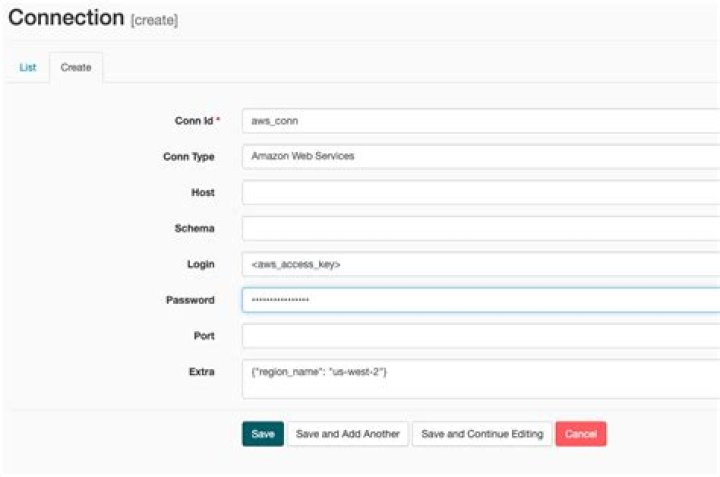The height and width of the screenshot is (477, 720).
Task: Click Save and Add Another
Action: tap(347, 434)
